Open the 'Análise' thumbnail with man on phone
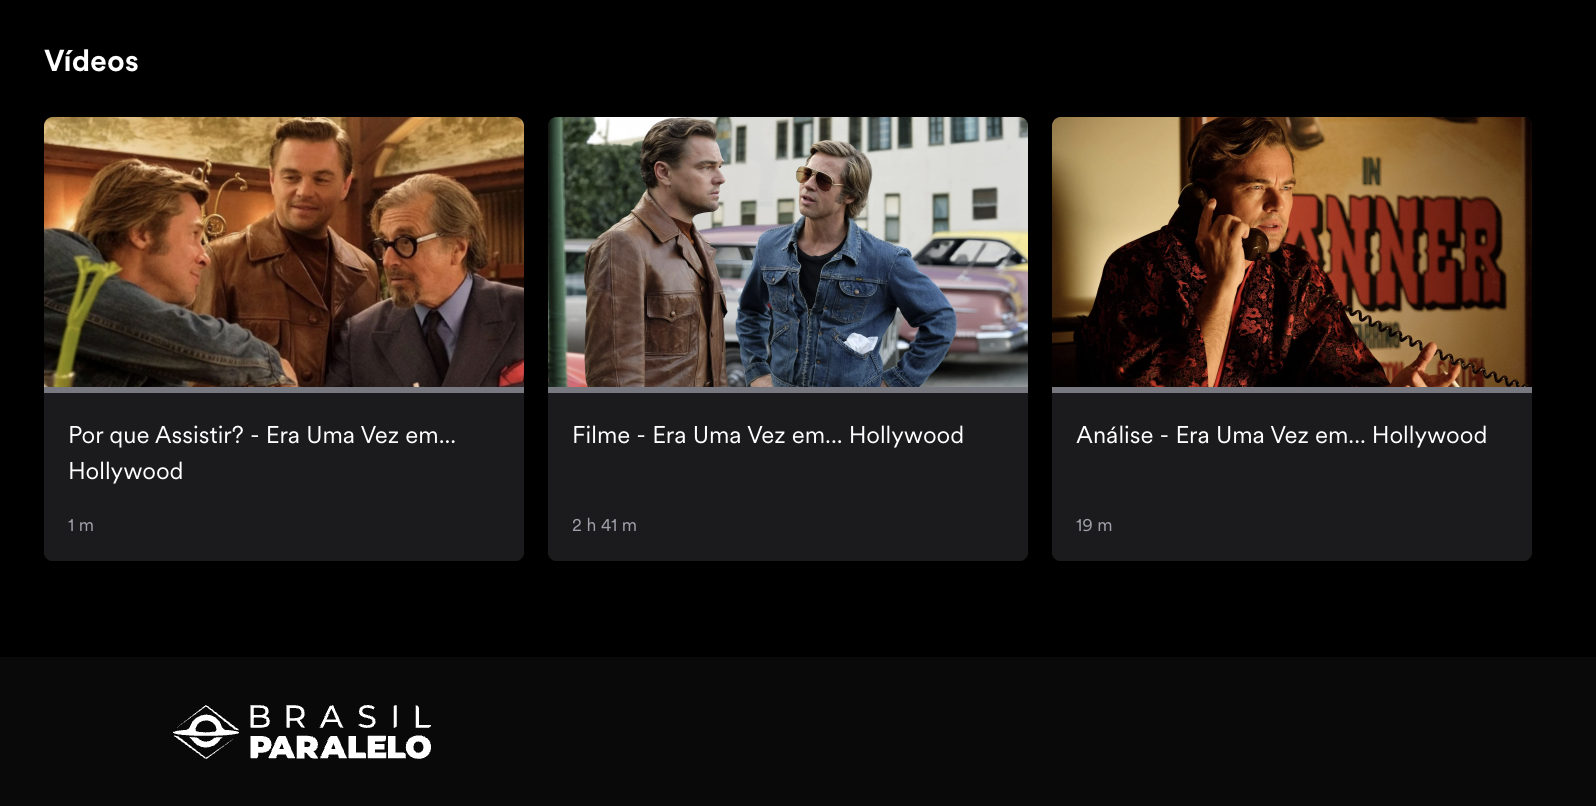This screenshot has width=1596, height=806. point(1292,252)
